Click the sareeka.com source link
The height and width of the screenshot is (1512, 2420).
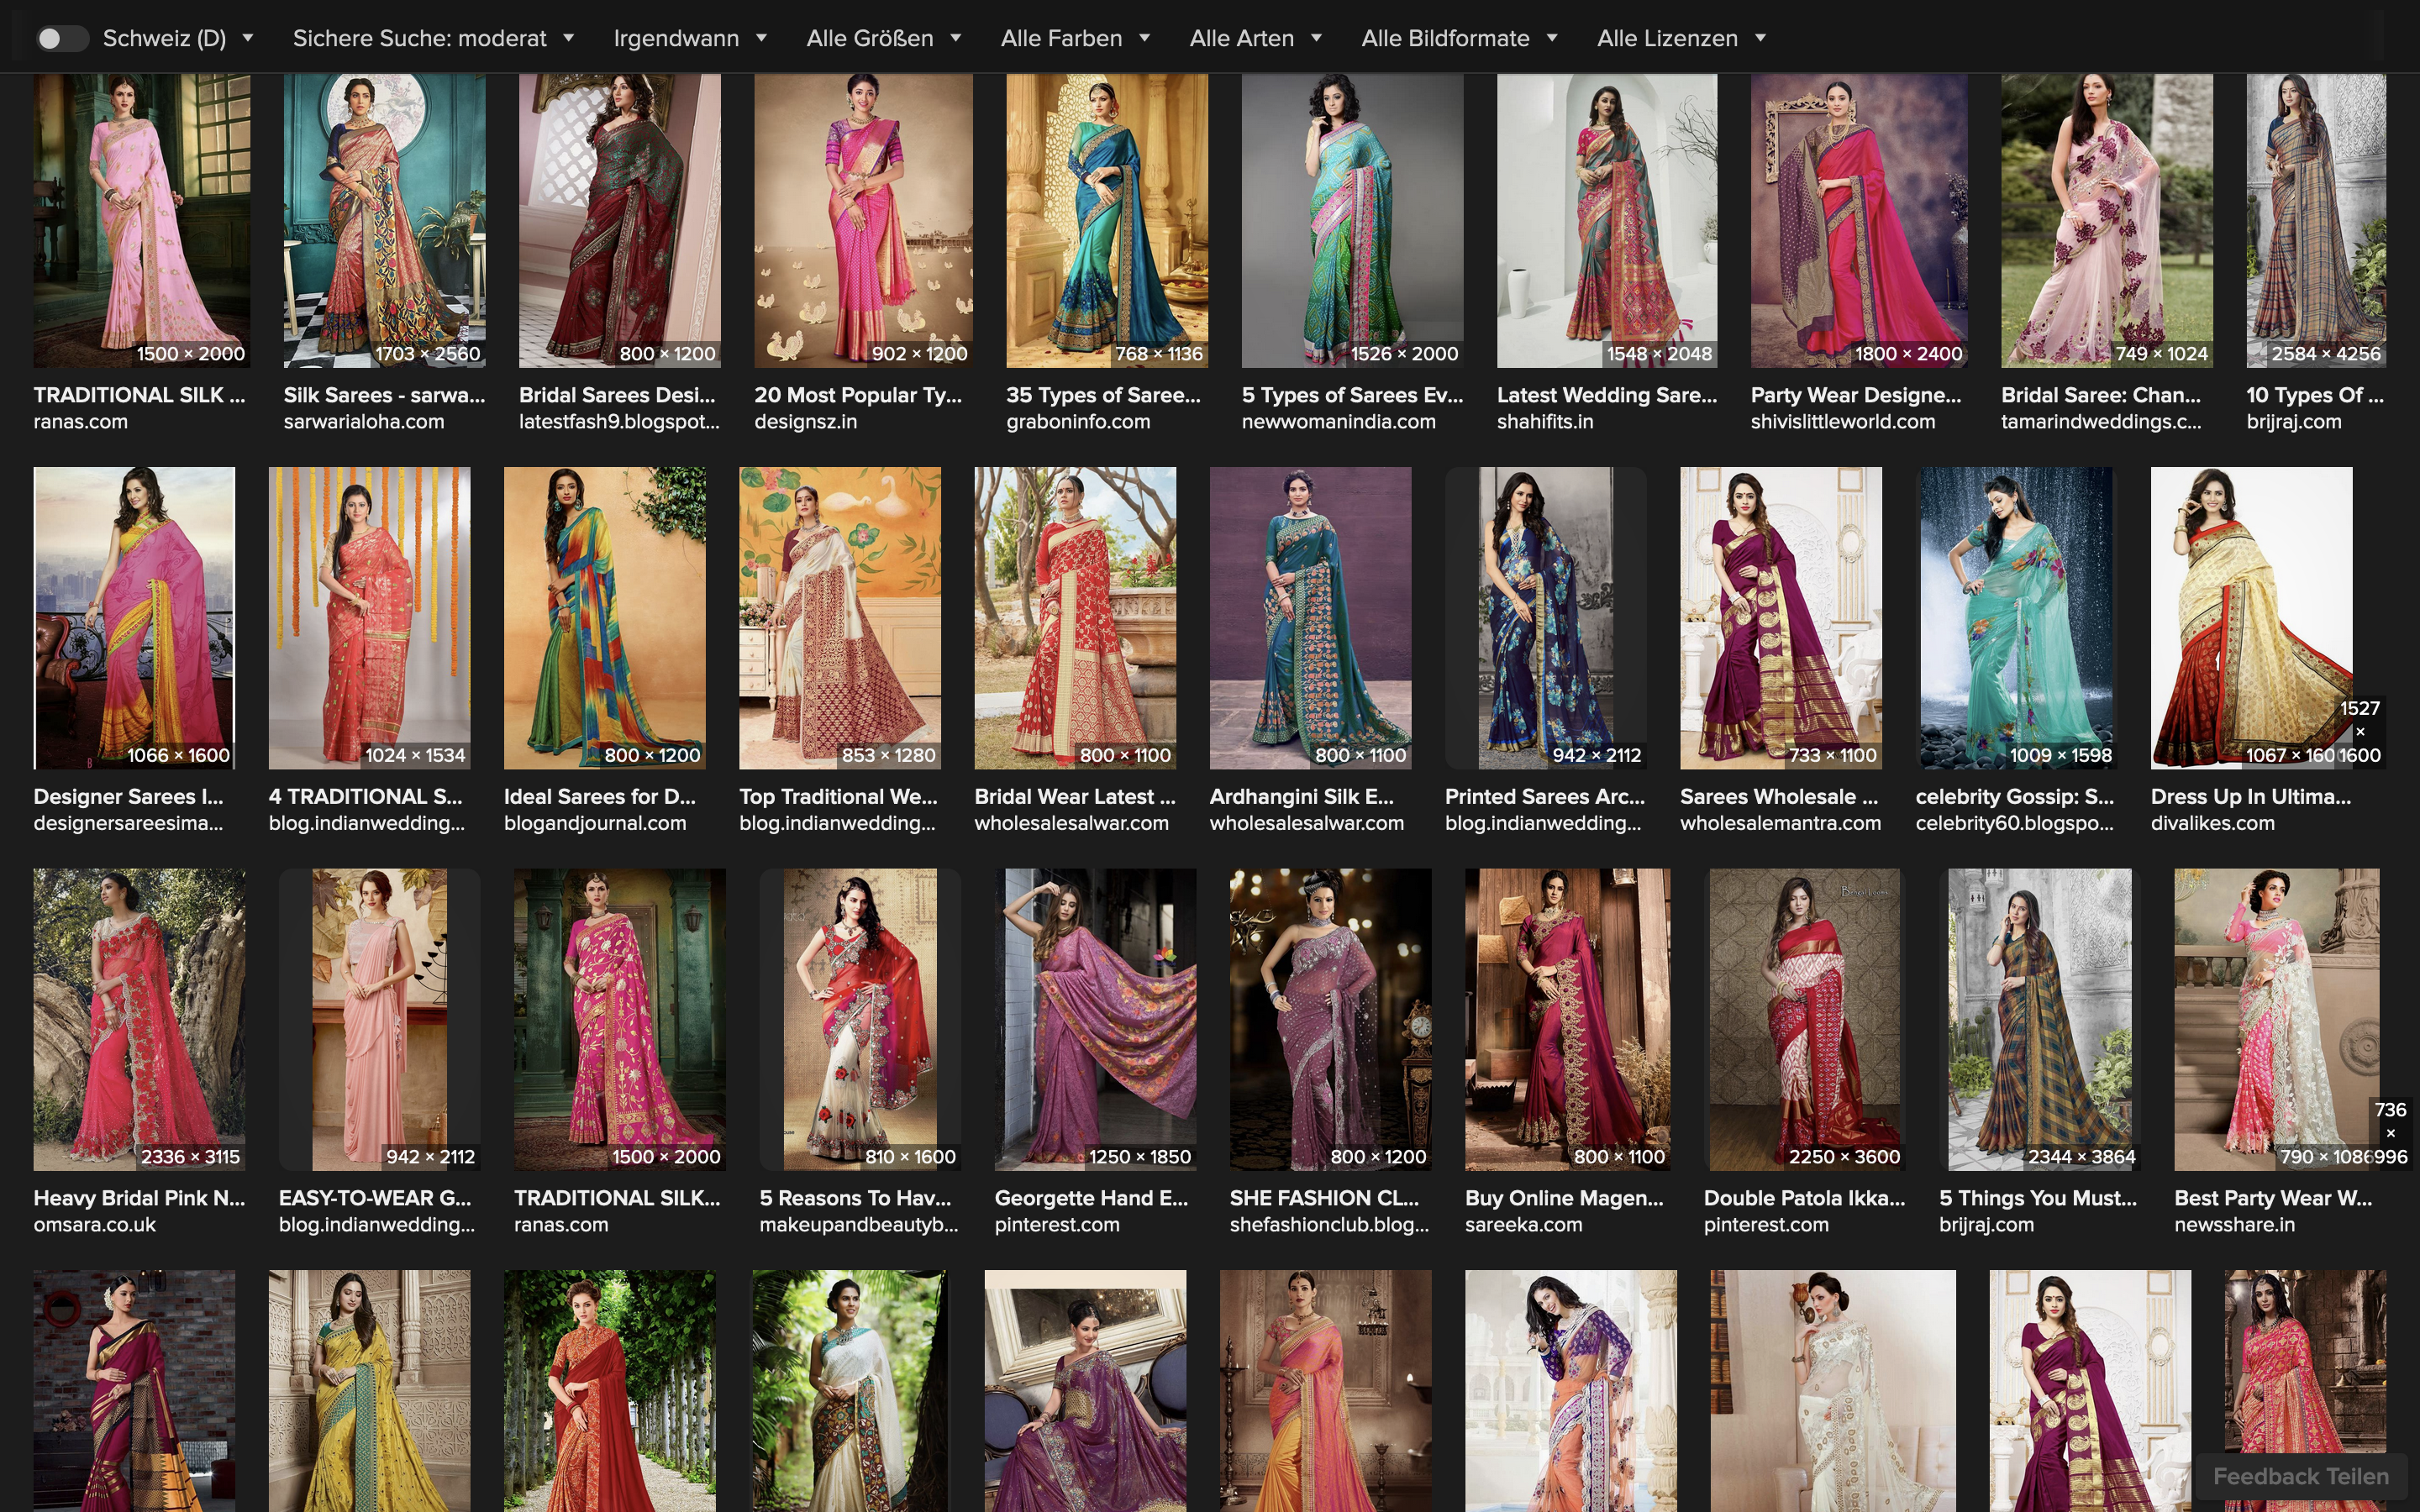point(1523,1225)
